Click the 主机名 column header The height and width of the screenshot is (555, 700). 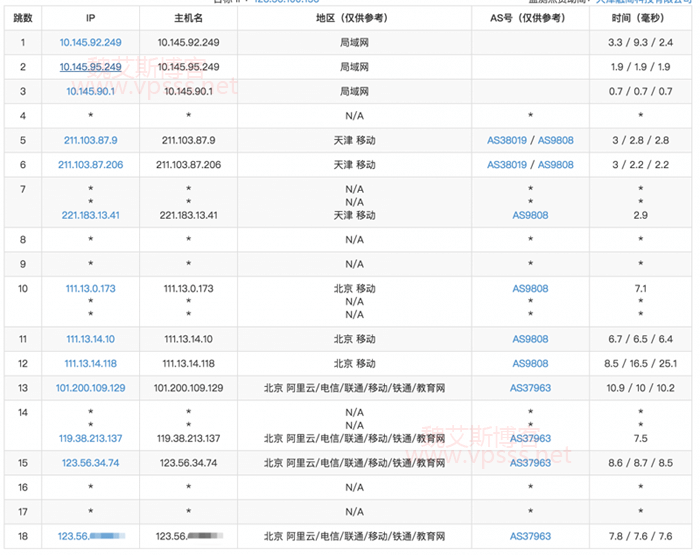[x=188, y=18]
